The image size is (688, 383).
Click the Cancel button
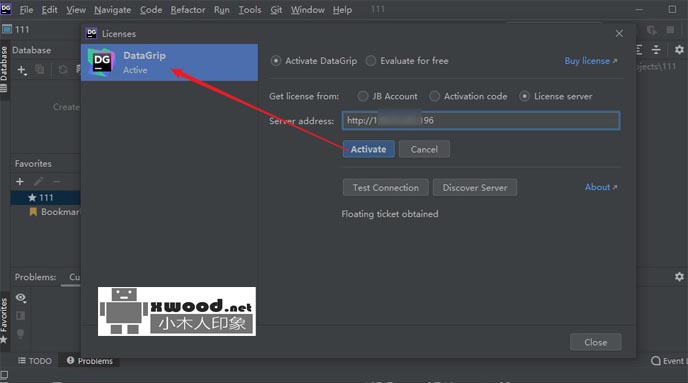pos(424,149)
